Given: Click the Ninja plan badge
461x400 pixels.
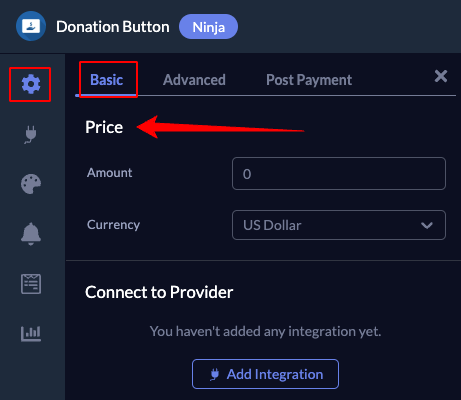Looking at the screenshot, I should coord(208,27).
